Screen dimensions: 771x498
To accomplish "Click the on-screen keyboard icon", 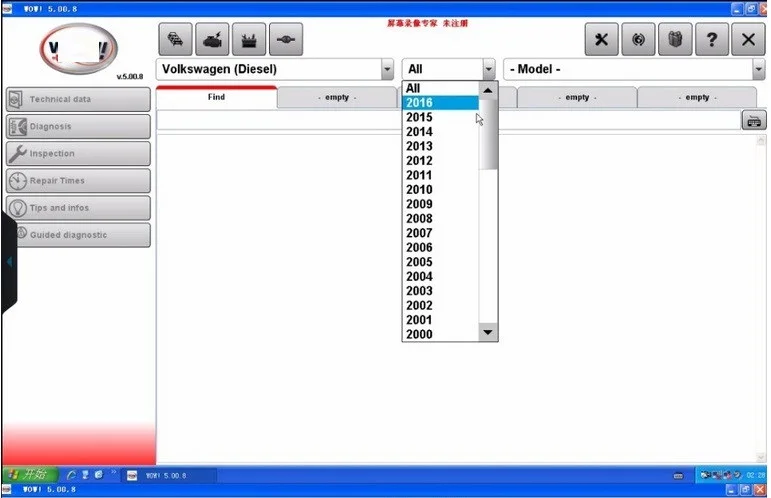I will (x=754, y=120).
